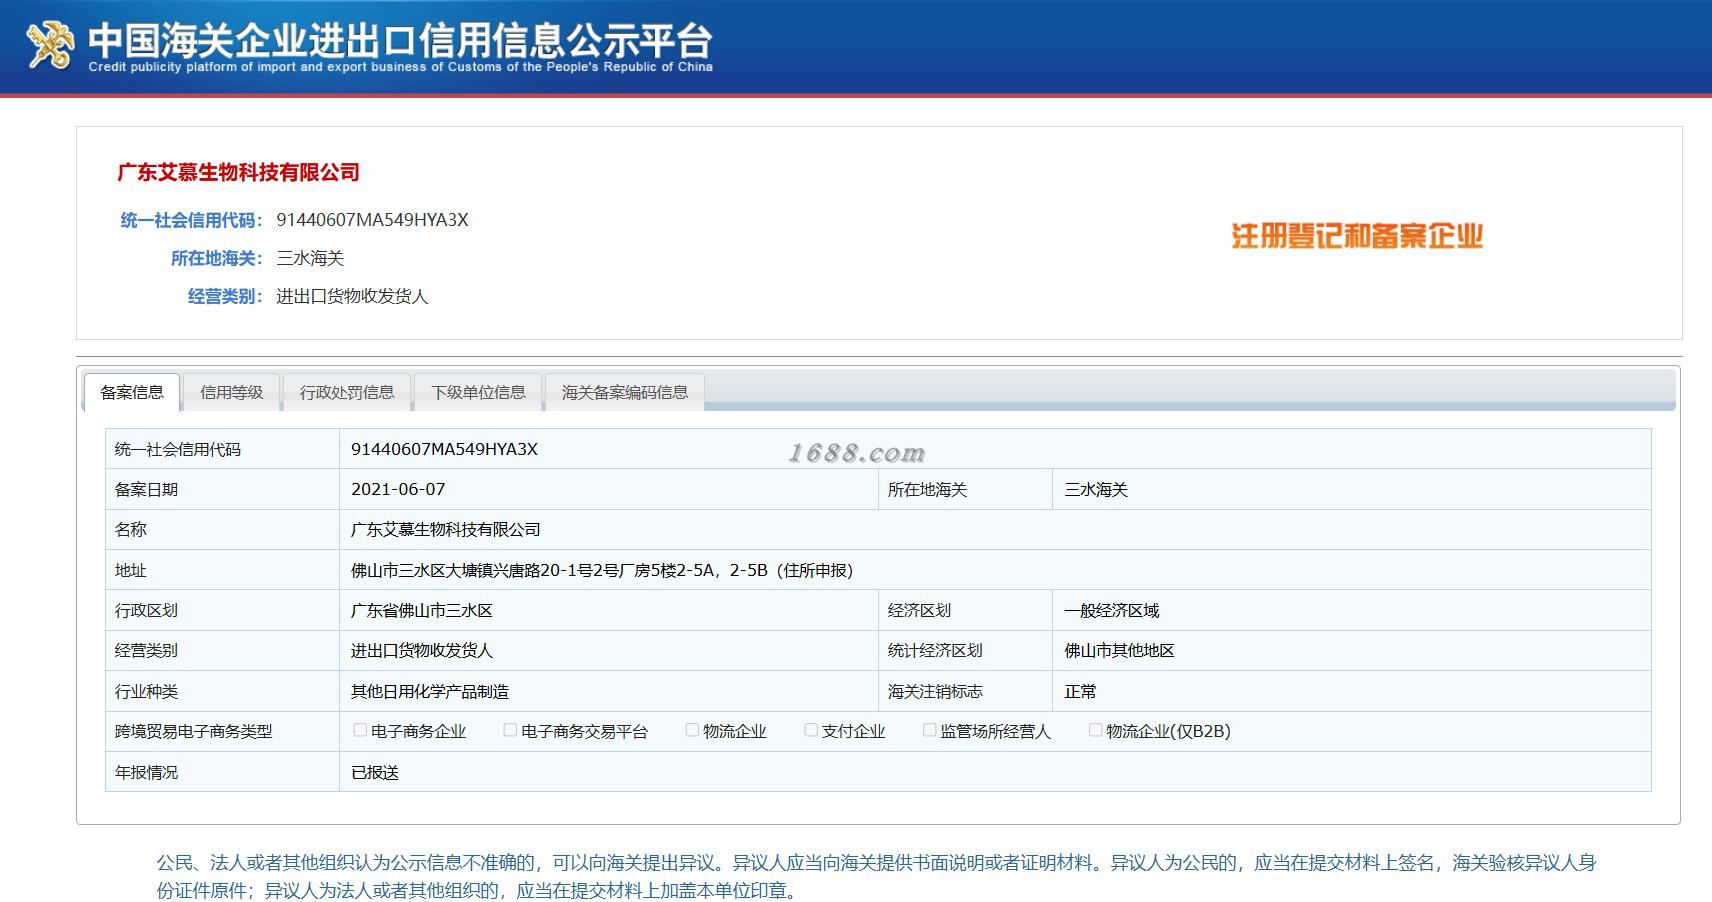Click the company name in the 名称 row
1712x902 pixels.
point(446,529)
